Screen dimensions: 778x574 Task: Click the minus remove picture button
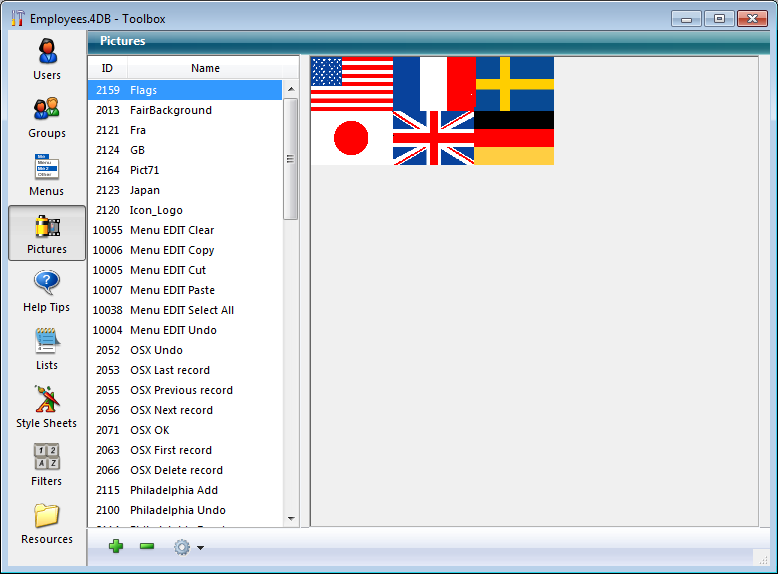(147, 547)
